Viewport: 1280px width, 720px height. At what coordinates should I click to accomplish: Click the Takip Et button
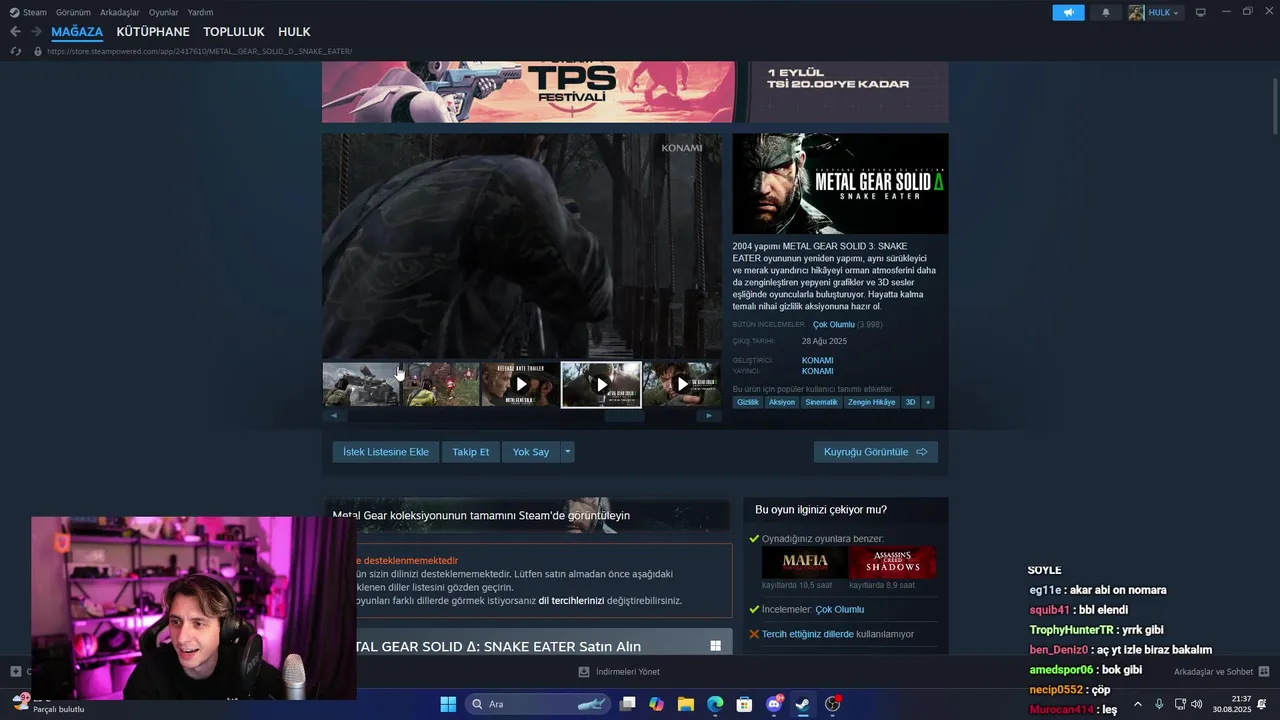click(471, 452)
